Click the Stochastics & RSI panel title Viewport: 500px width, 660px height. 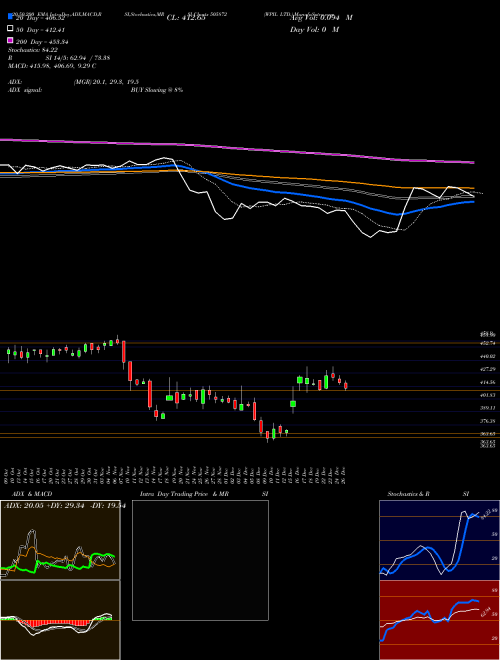point(428,494)
